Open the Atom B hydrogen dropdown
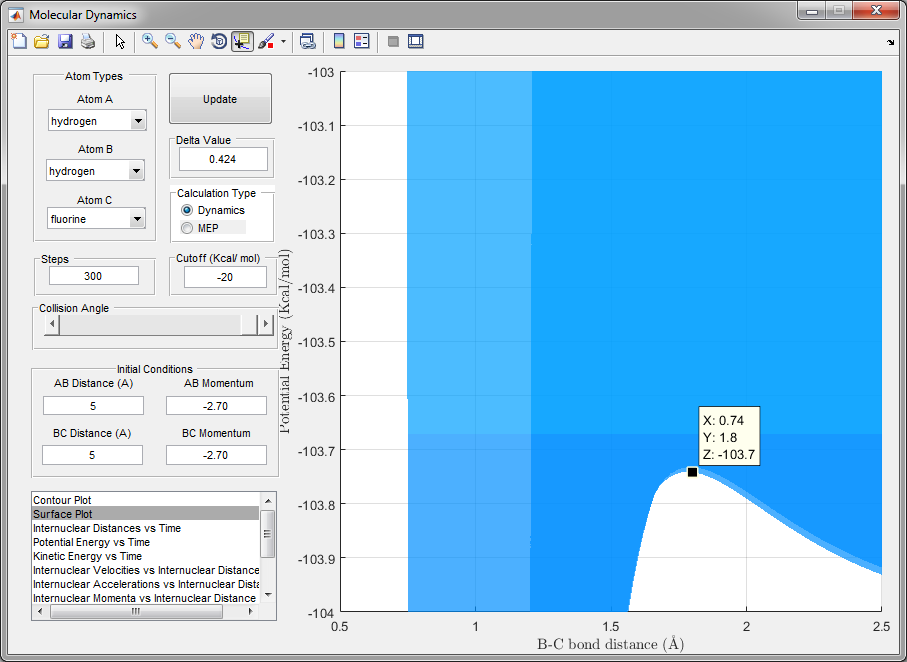Image resolution: width=907 pixels, height=662 pixels. 95,171
